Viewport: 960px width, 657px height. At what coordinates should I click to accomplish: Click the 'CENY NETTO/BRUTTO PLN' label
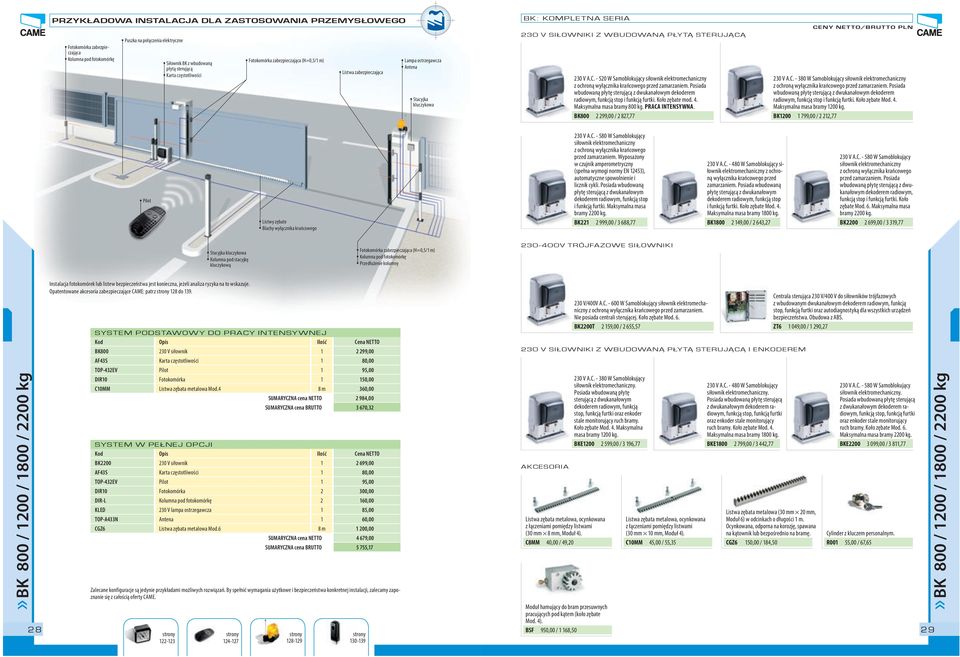(x=863, y=28)
